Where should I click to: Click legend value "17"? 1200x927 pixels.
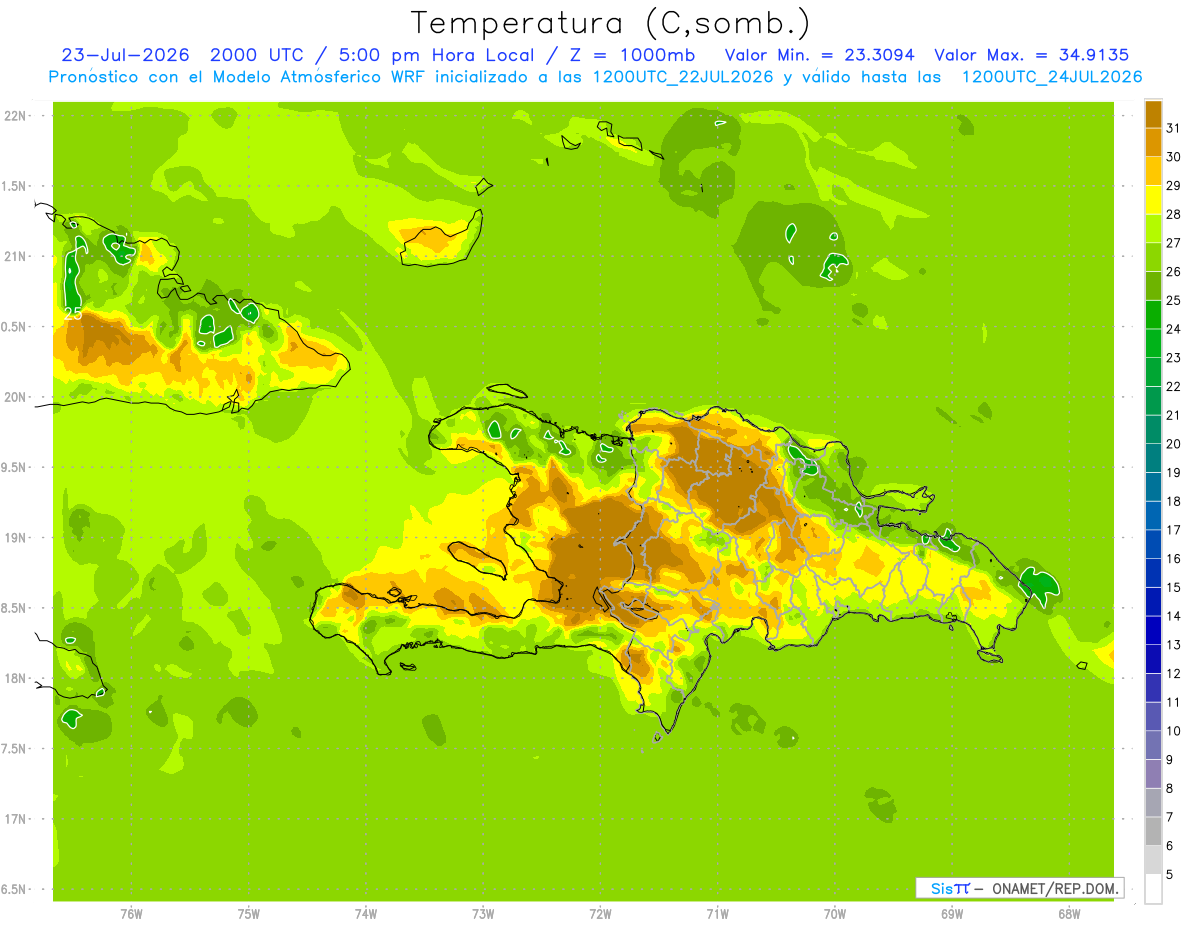pyautogui.click(x=1174, y=530)
